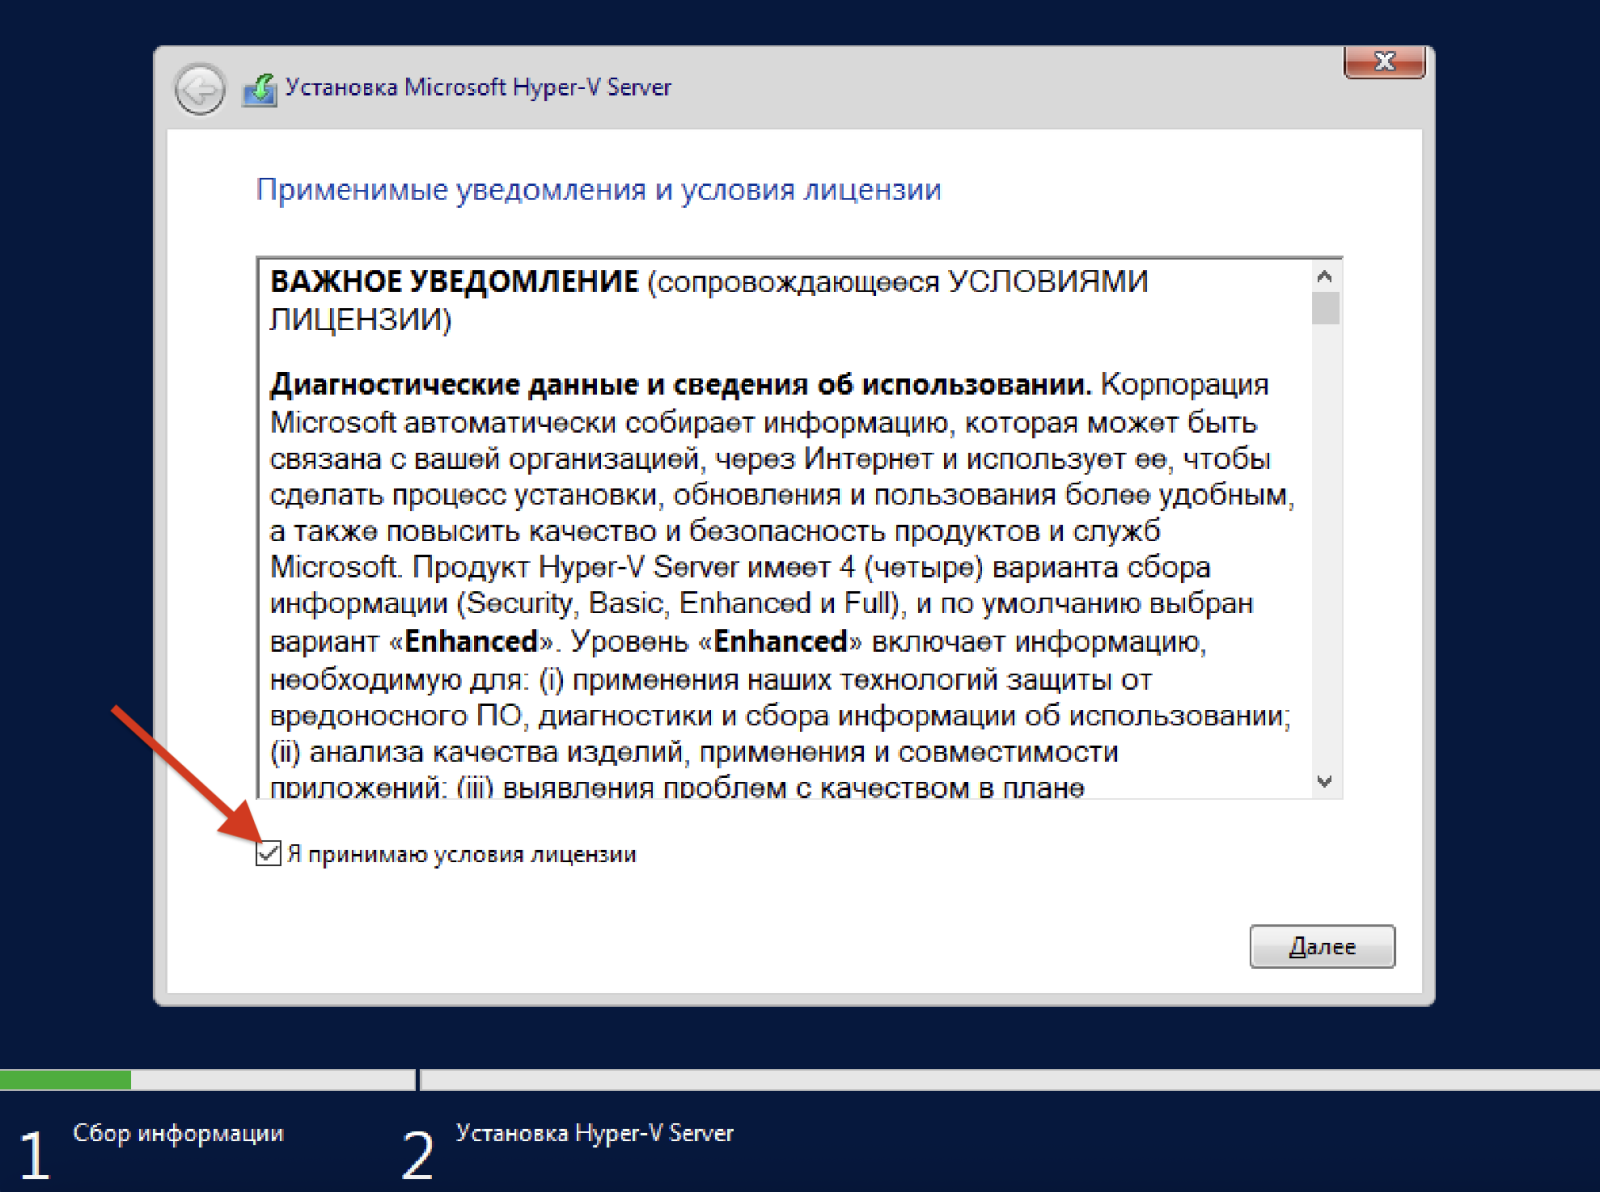Click the 'Я принимаю условия лицензии' label text

[x=462, y=854]
